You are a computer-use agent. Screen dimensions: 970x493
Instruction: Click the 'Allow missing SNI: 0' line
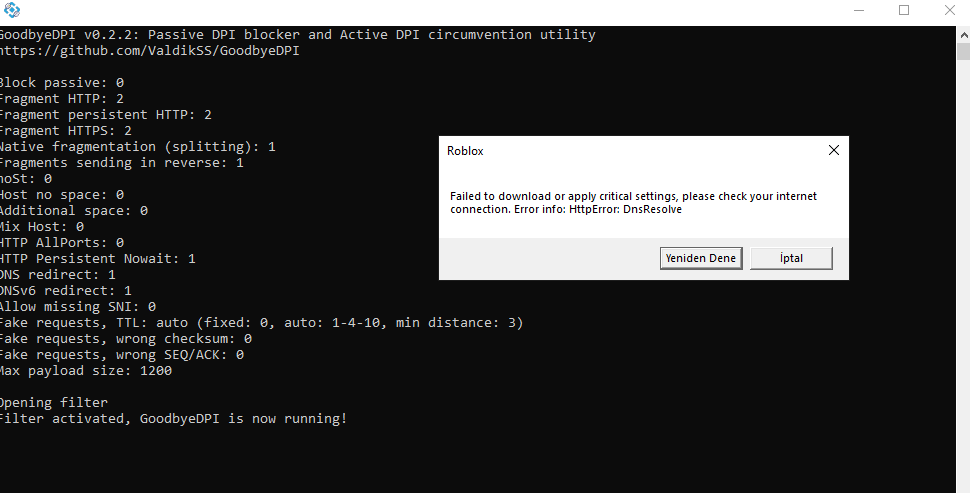point(77,306)
